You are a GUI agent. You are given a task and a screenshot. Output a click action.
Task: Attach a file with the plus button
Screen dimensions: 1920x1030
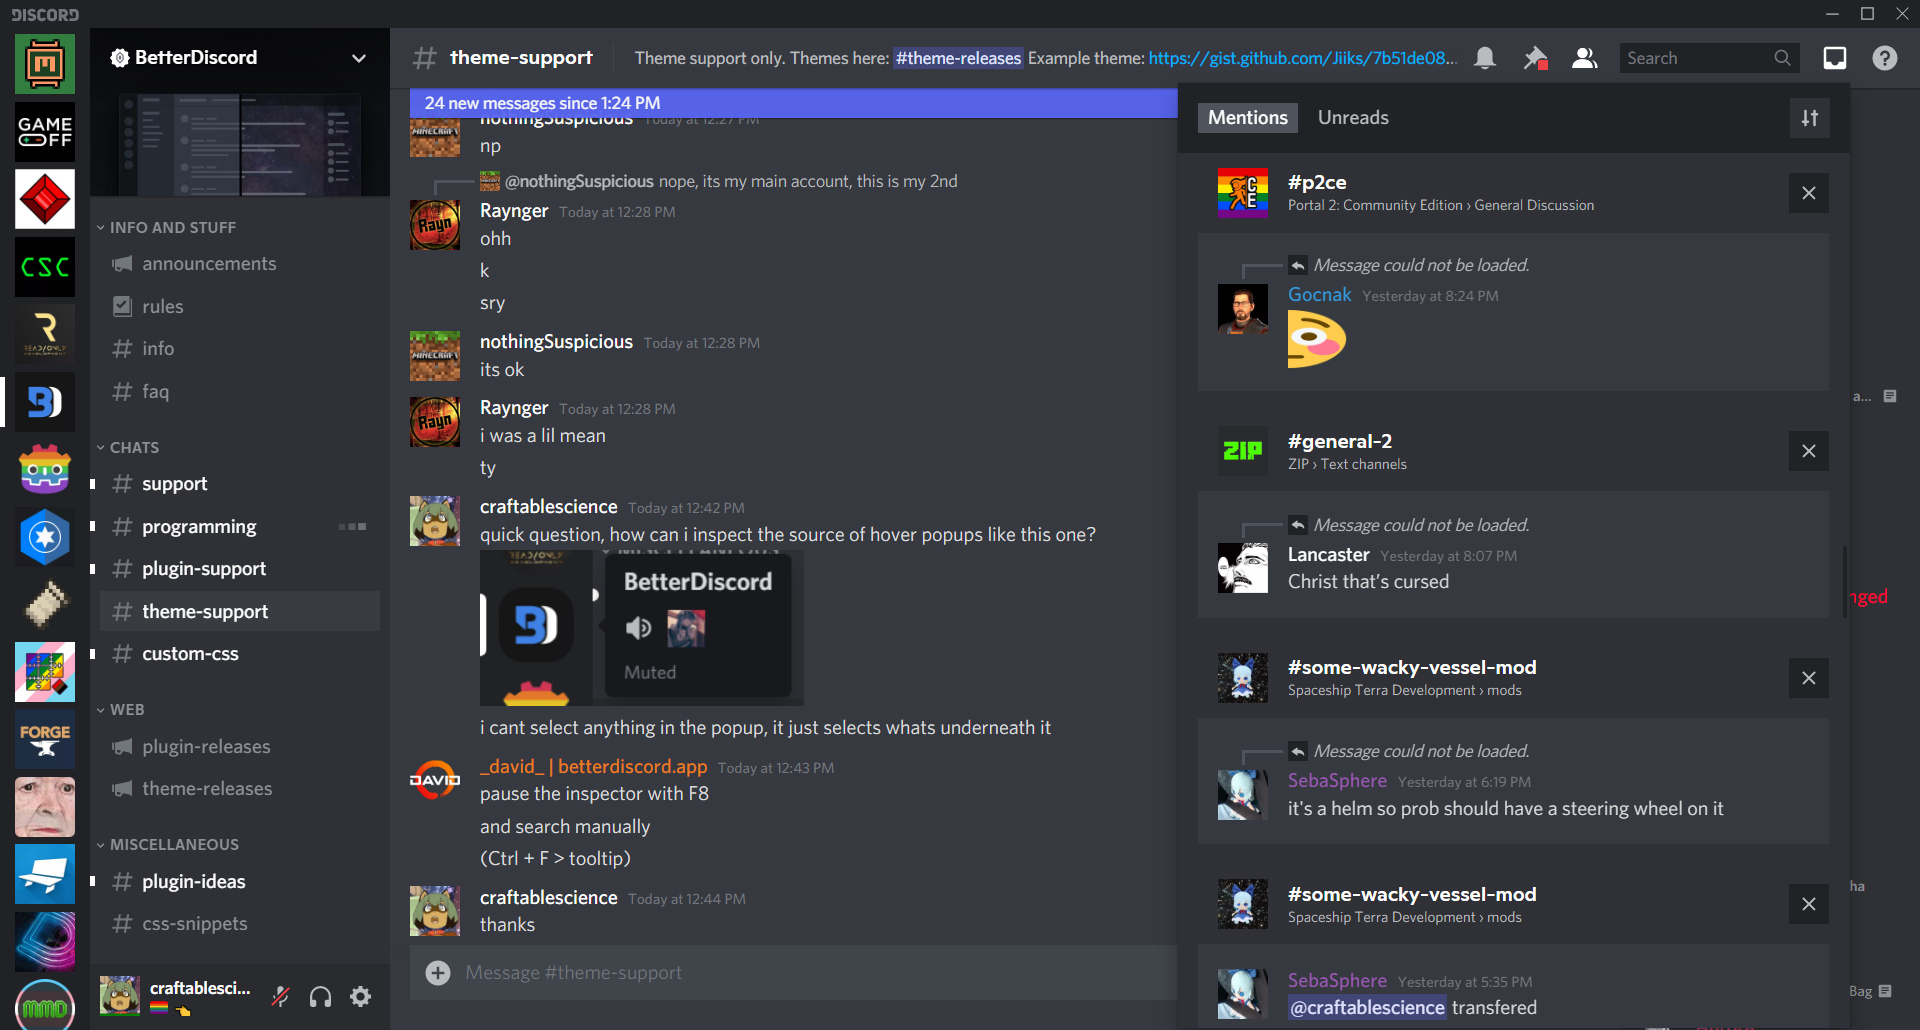pyautogui.click(x=438, y=972)
